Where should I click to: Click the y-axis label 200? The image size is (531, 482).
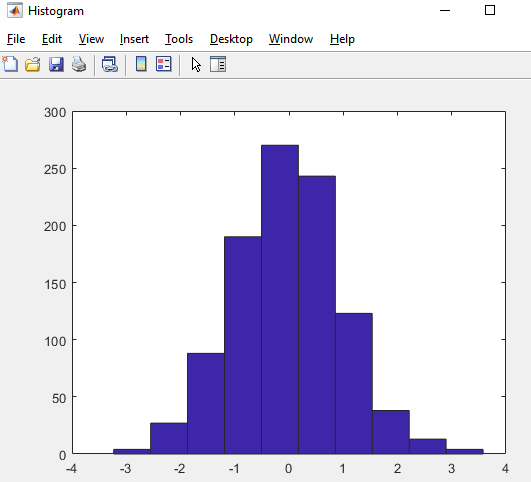pos(55,226)
